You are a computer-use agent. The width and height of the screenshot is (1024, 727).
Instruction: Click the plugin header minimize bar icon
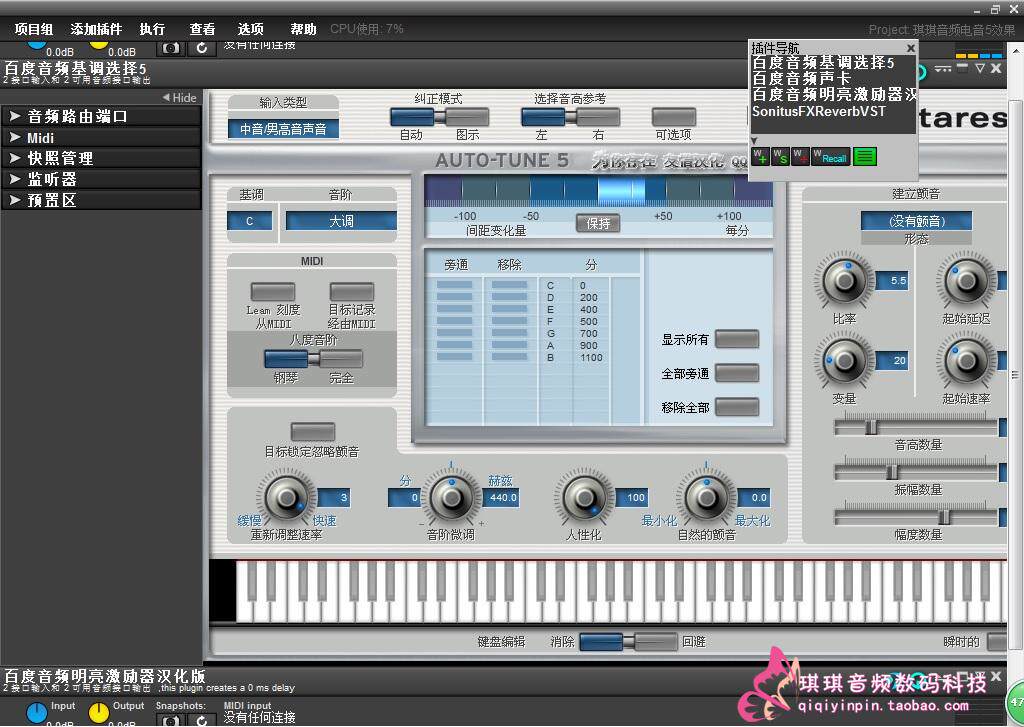tap(963, 67)
